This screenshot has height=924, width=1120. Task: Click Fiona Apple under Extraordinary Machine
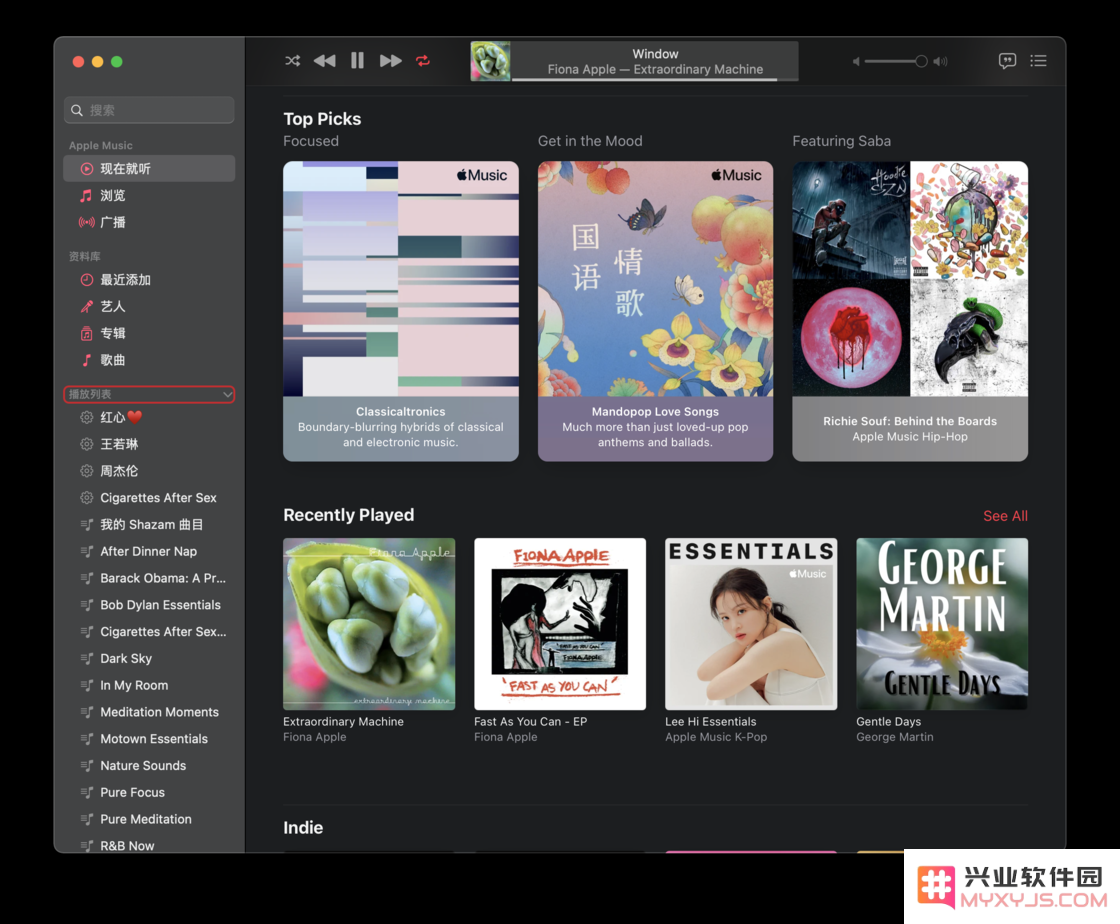pos(314,737)
